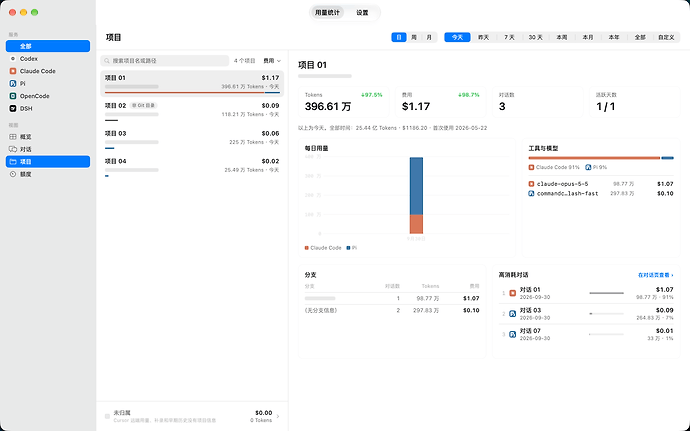Open the 自定义 custom date range
The width and height of the screenshot is (690, 431).
click(x=666, y=37)
